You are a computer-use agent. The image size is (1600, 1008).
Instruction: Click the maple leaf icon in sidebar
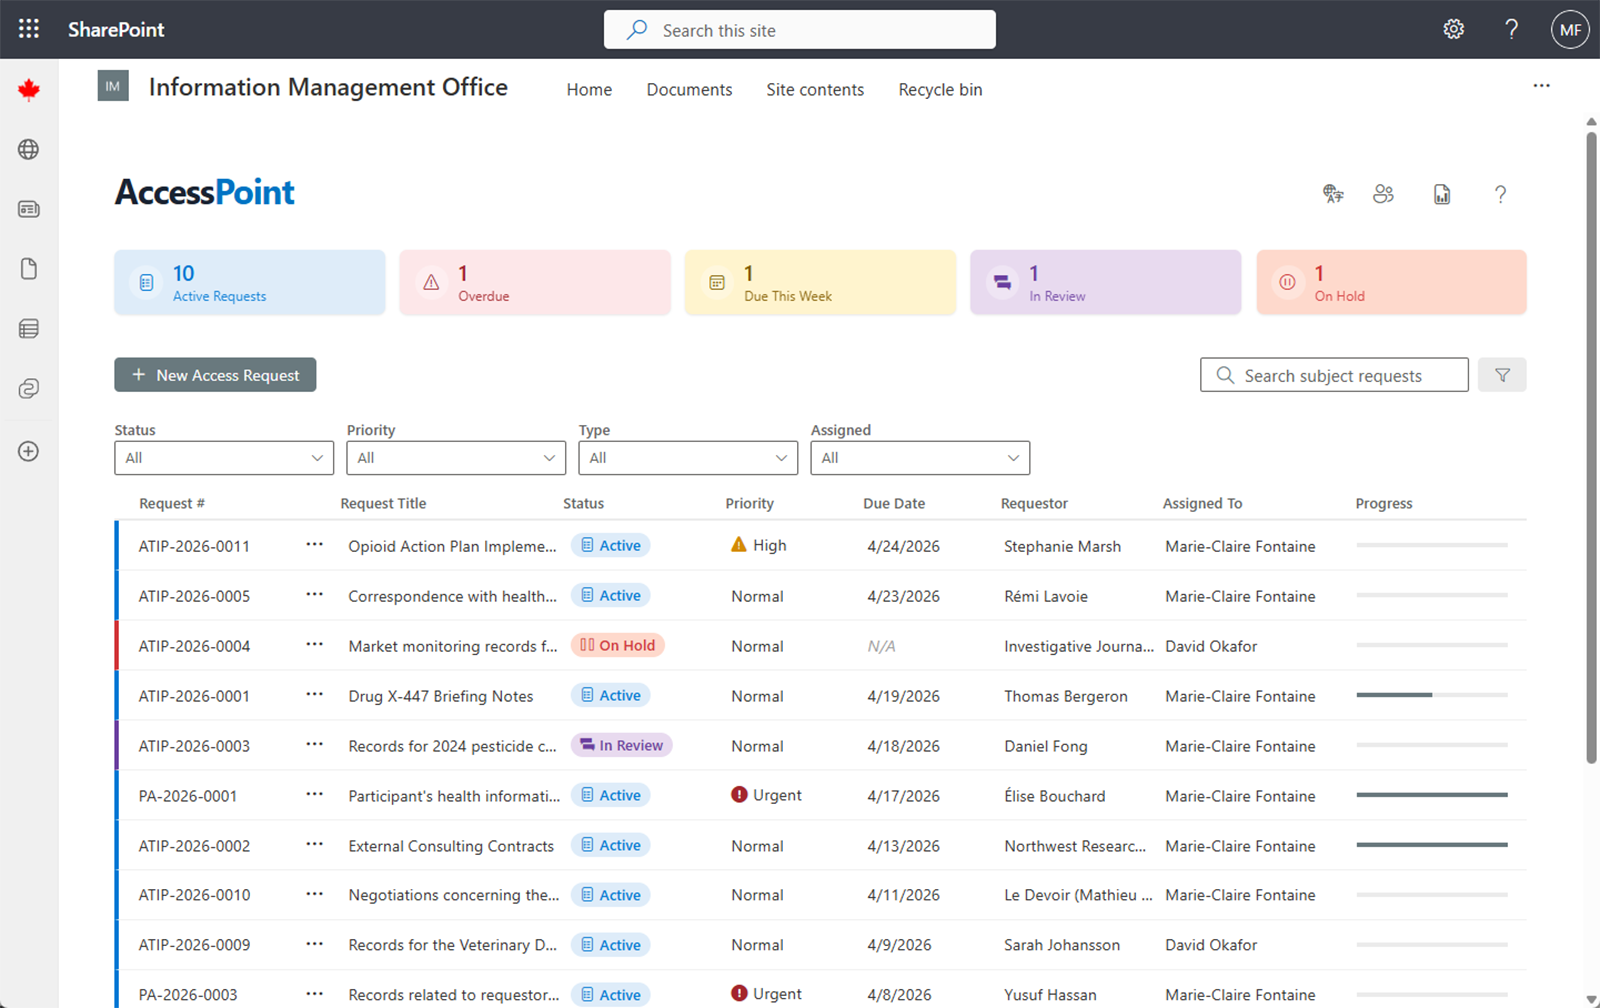coord(28,89)
